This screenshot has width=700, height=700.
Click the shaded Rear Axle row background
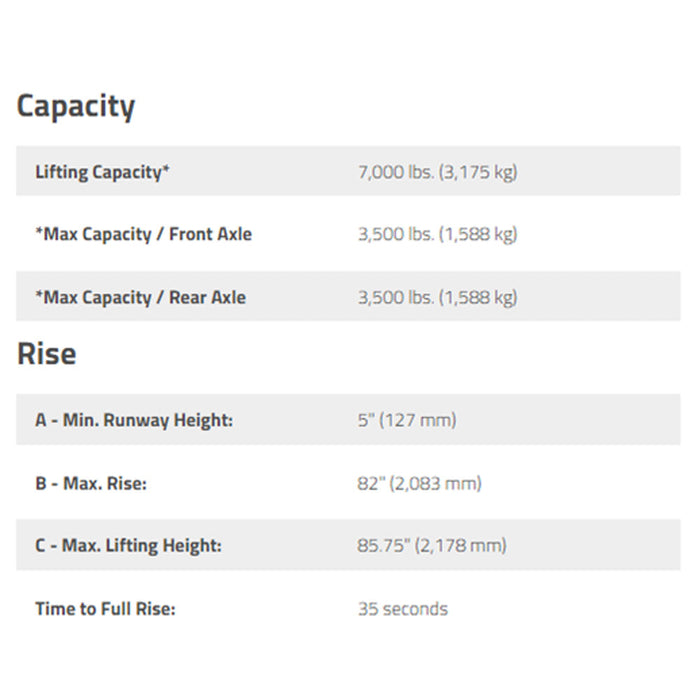348,296
